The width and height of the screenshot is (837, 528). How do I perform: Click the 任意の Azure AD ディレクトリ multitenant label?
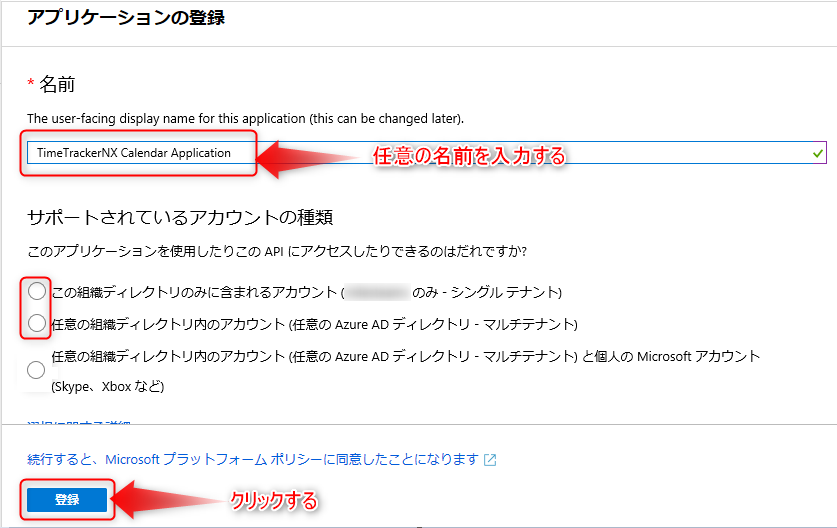coord(315,324)
